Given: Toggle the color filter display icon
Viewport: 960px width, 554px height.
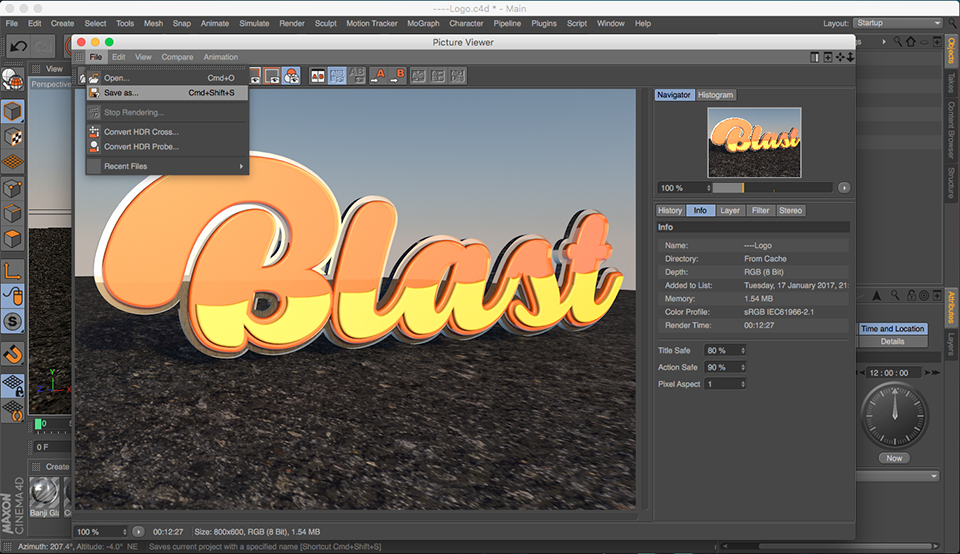Looking at the screenshot, I should pos(291,76).
